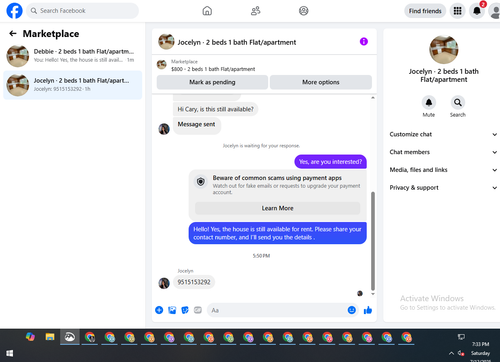Attach a photo using the image icon
The height and width of the screenshot is (362, 500).
pos(172,310)
